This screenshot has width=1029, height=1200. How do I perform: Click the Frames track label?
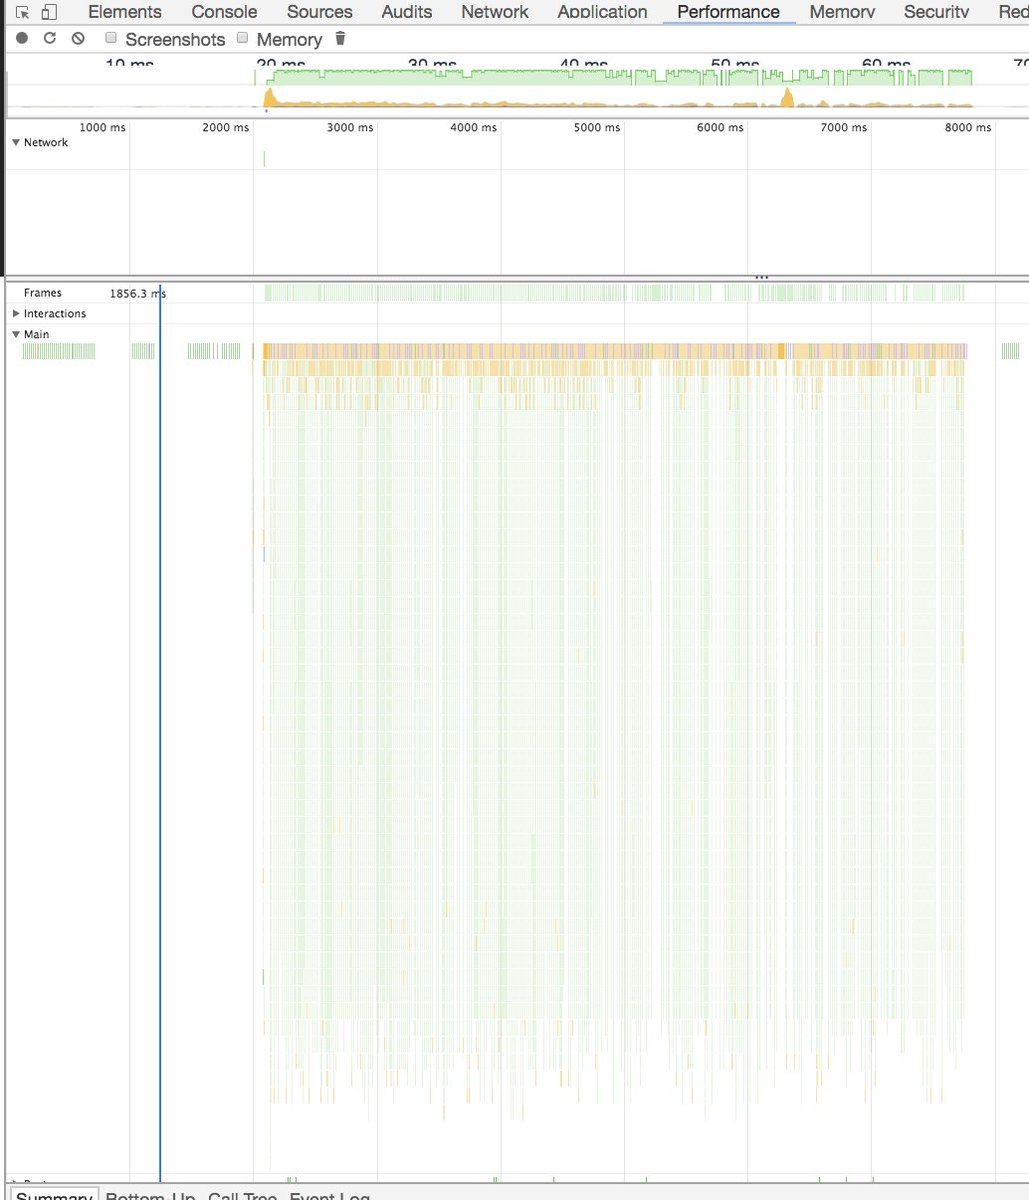tap(43, 293)
